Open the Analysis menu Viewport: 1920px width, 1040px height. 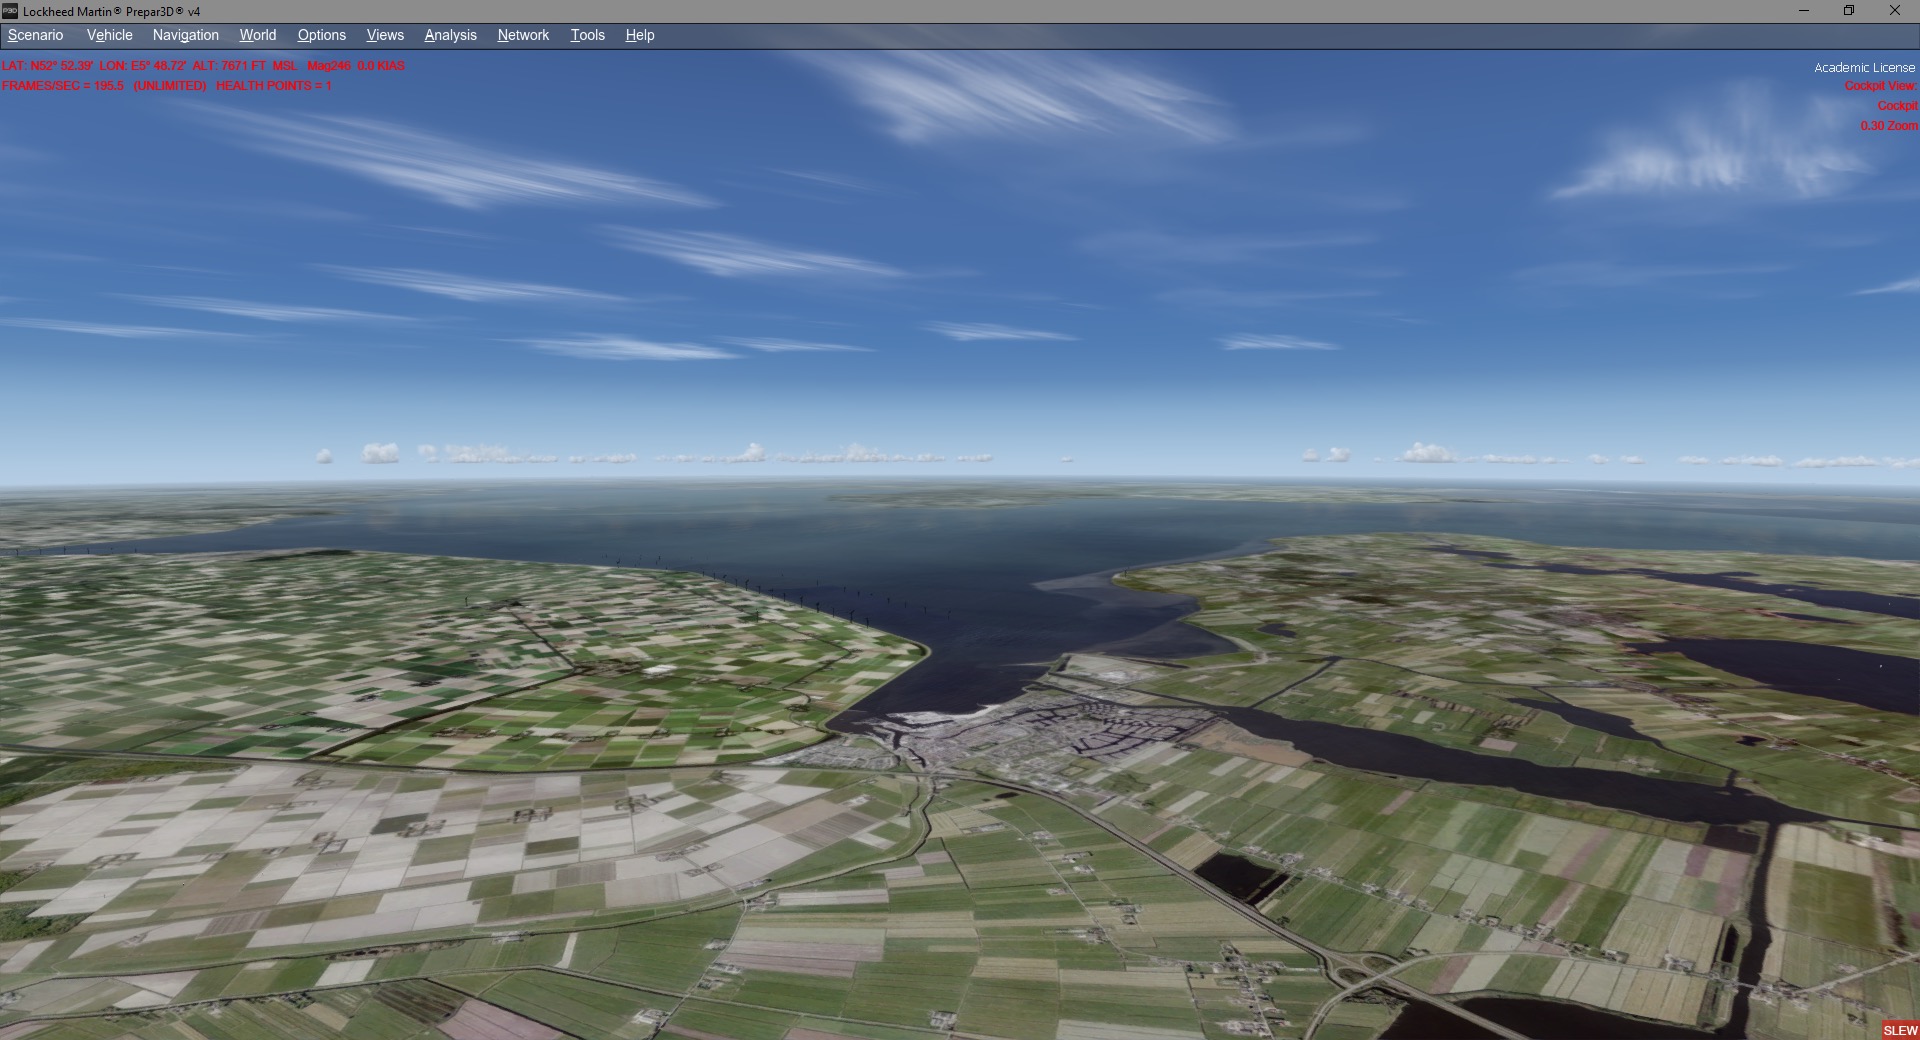(450, 35)
